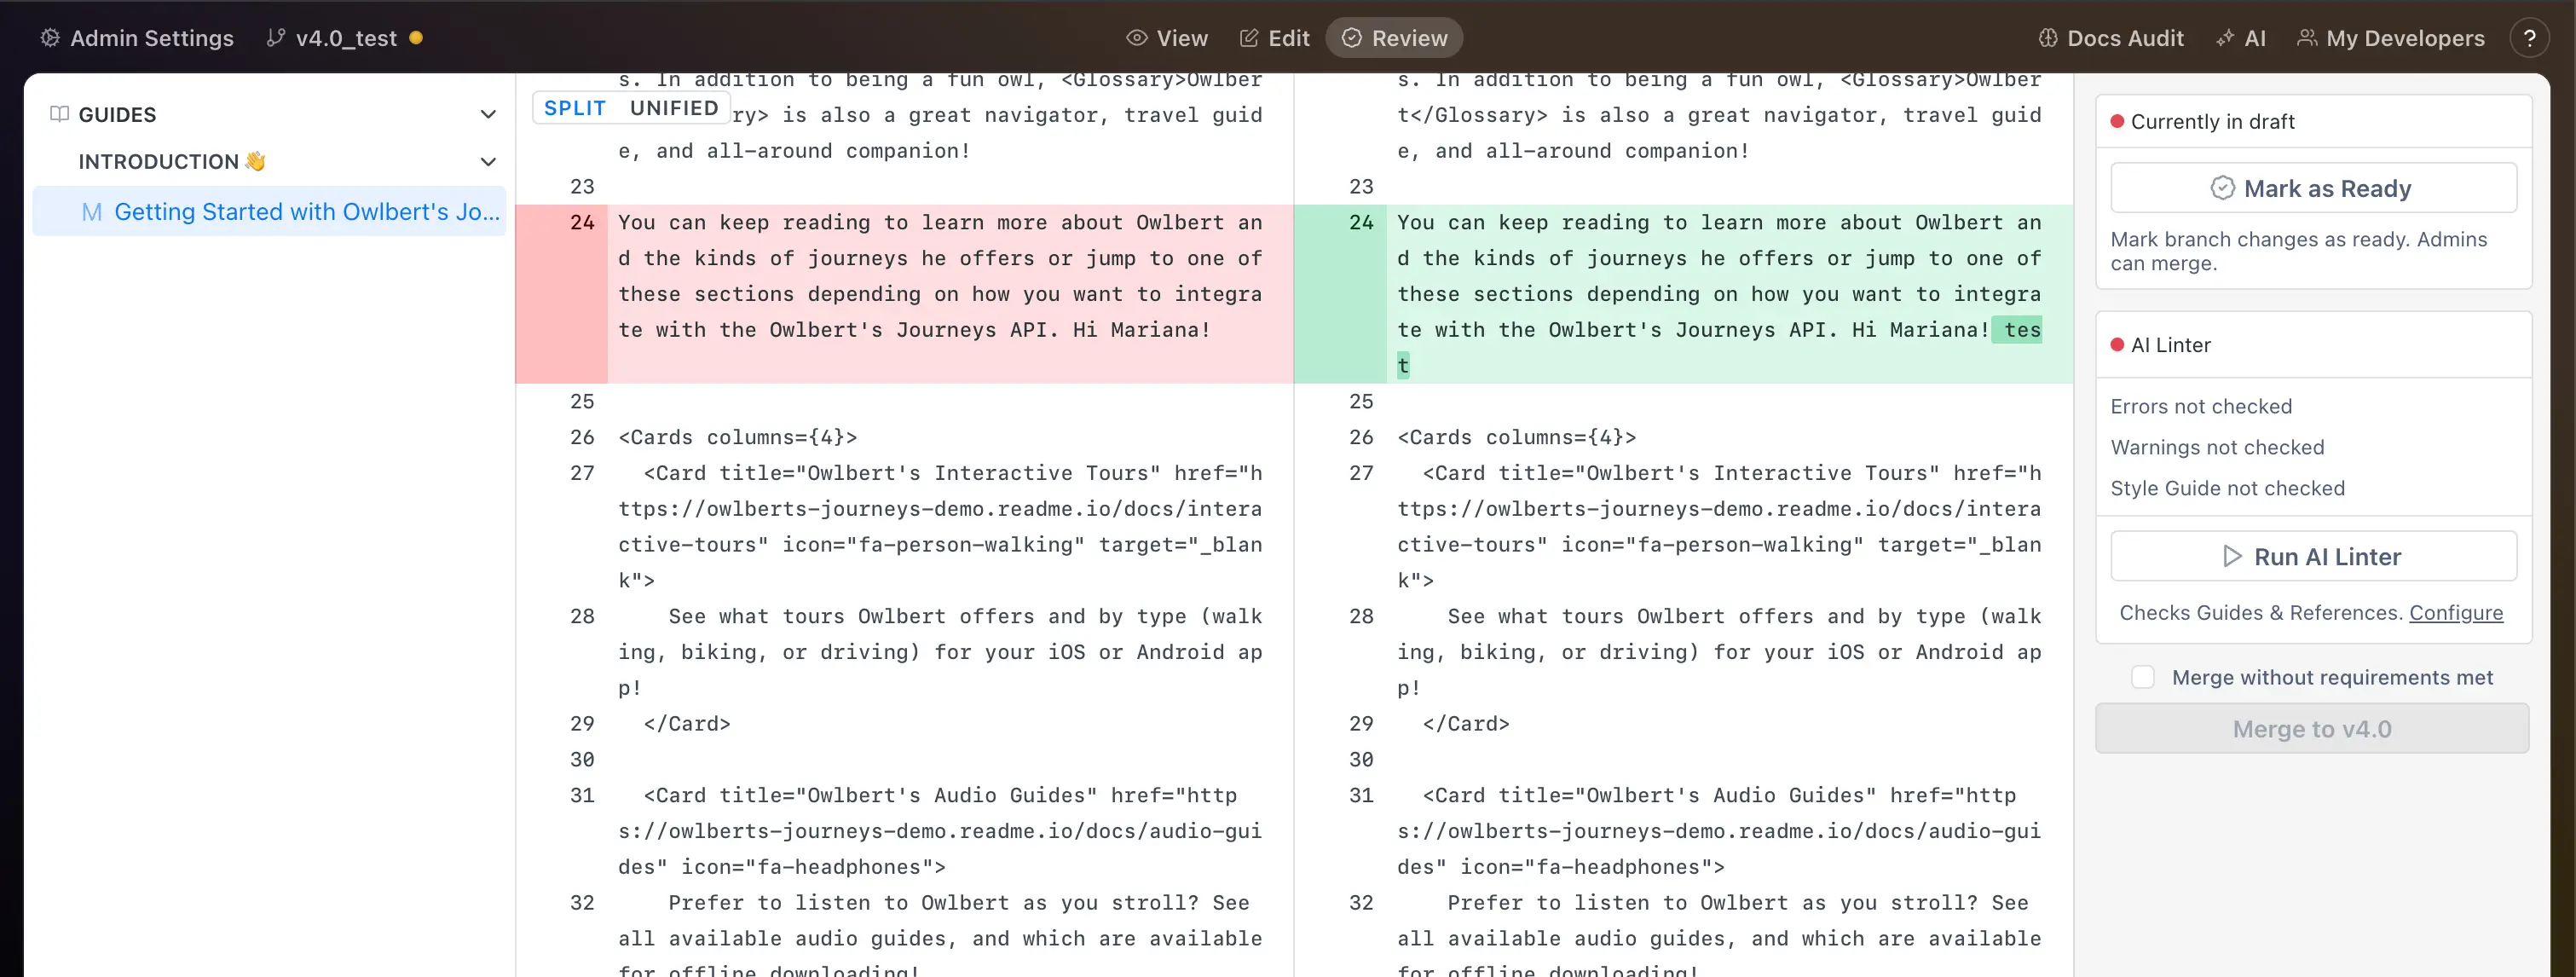Collapse the GUIDES section
Screen dimensions: 2576x977
[488, 114]
